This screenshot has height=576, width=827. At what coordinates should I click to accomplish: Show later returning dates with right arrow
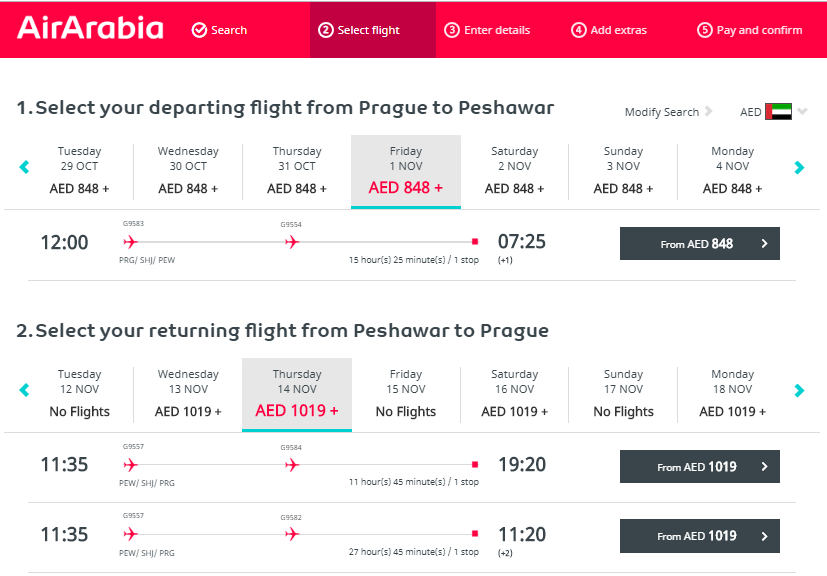point(799,390)
